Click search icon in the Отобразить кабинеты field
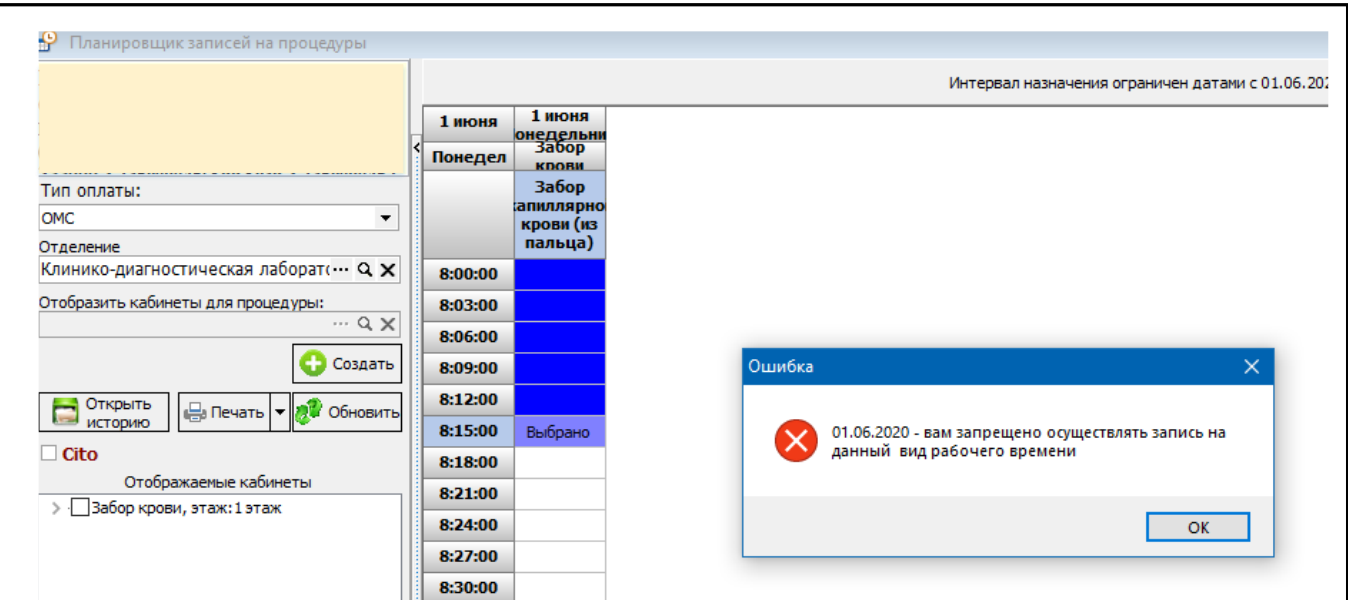The width and height of the screenshot is (1348, 600). (365, 324)
